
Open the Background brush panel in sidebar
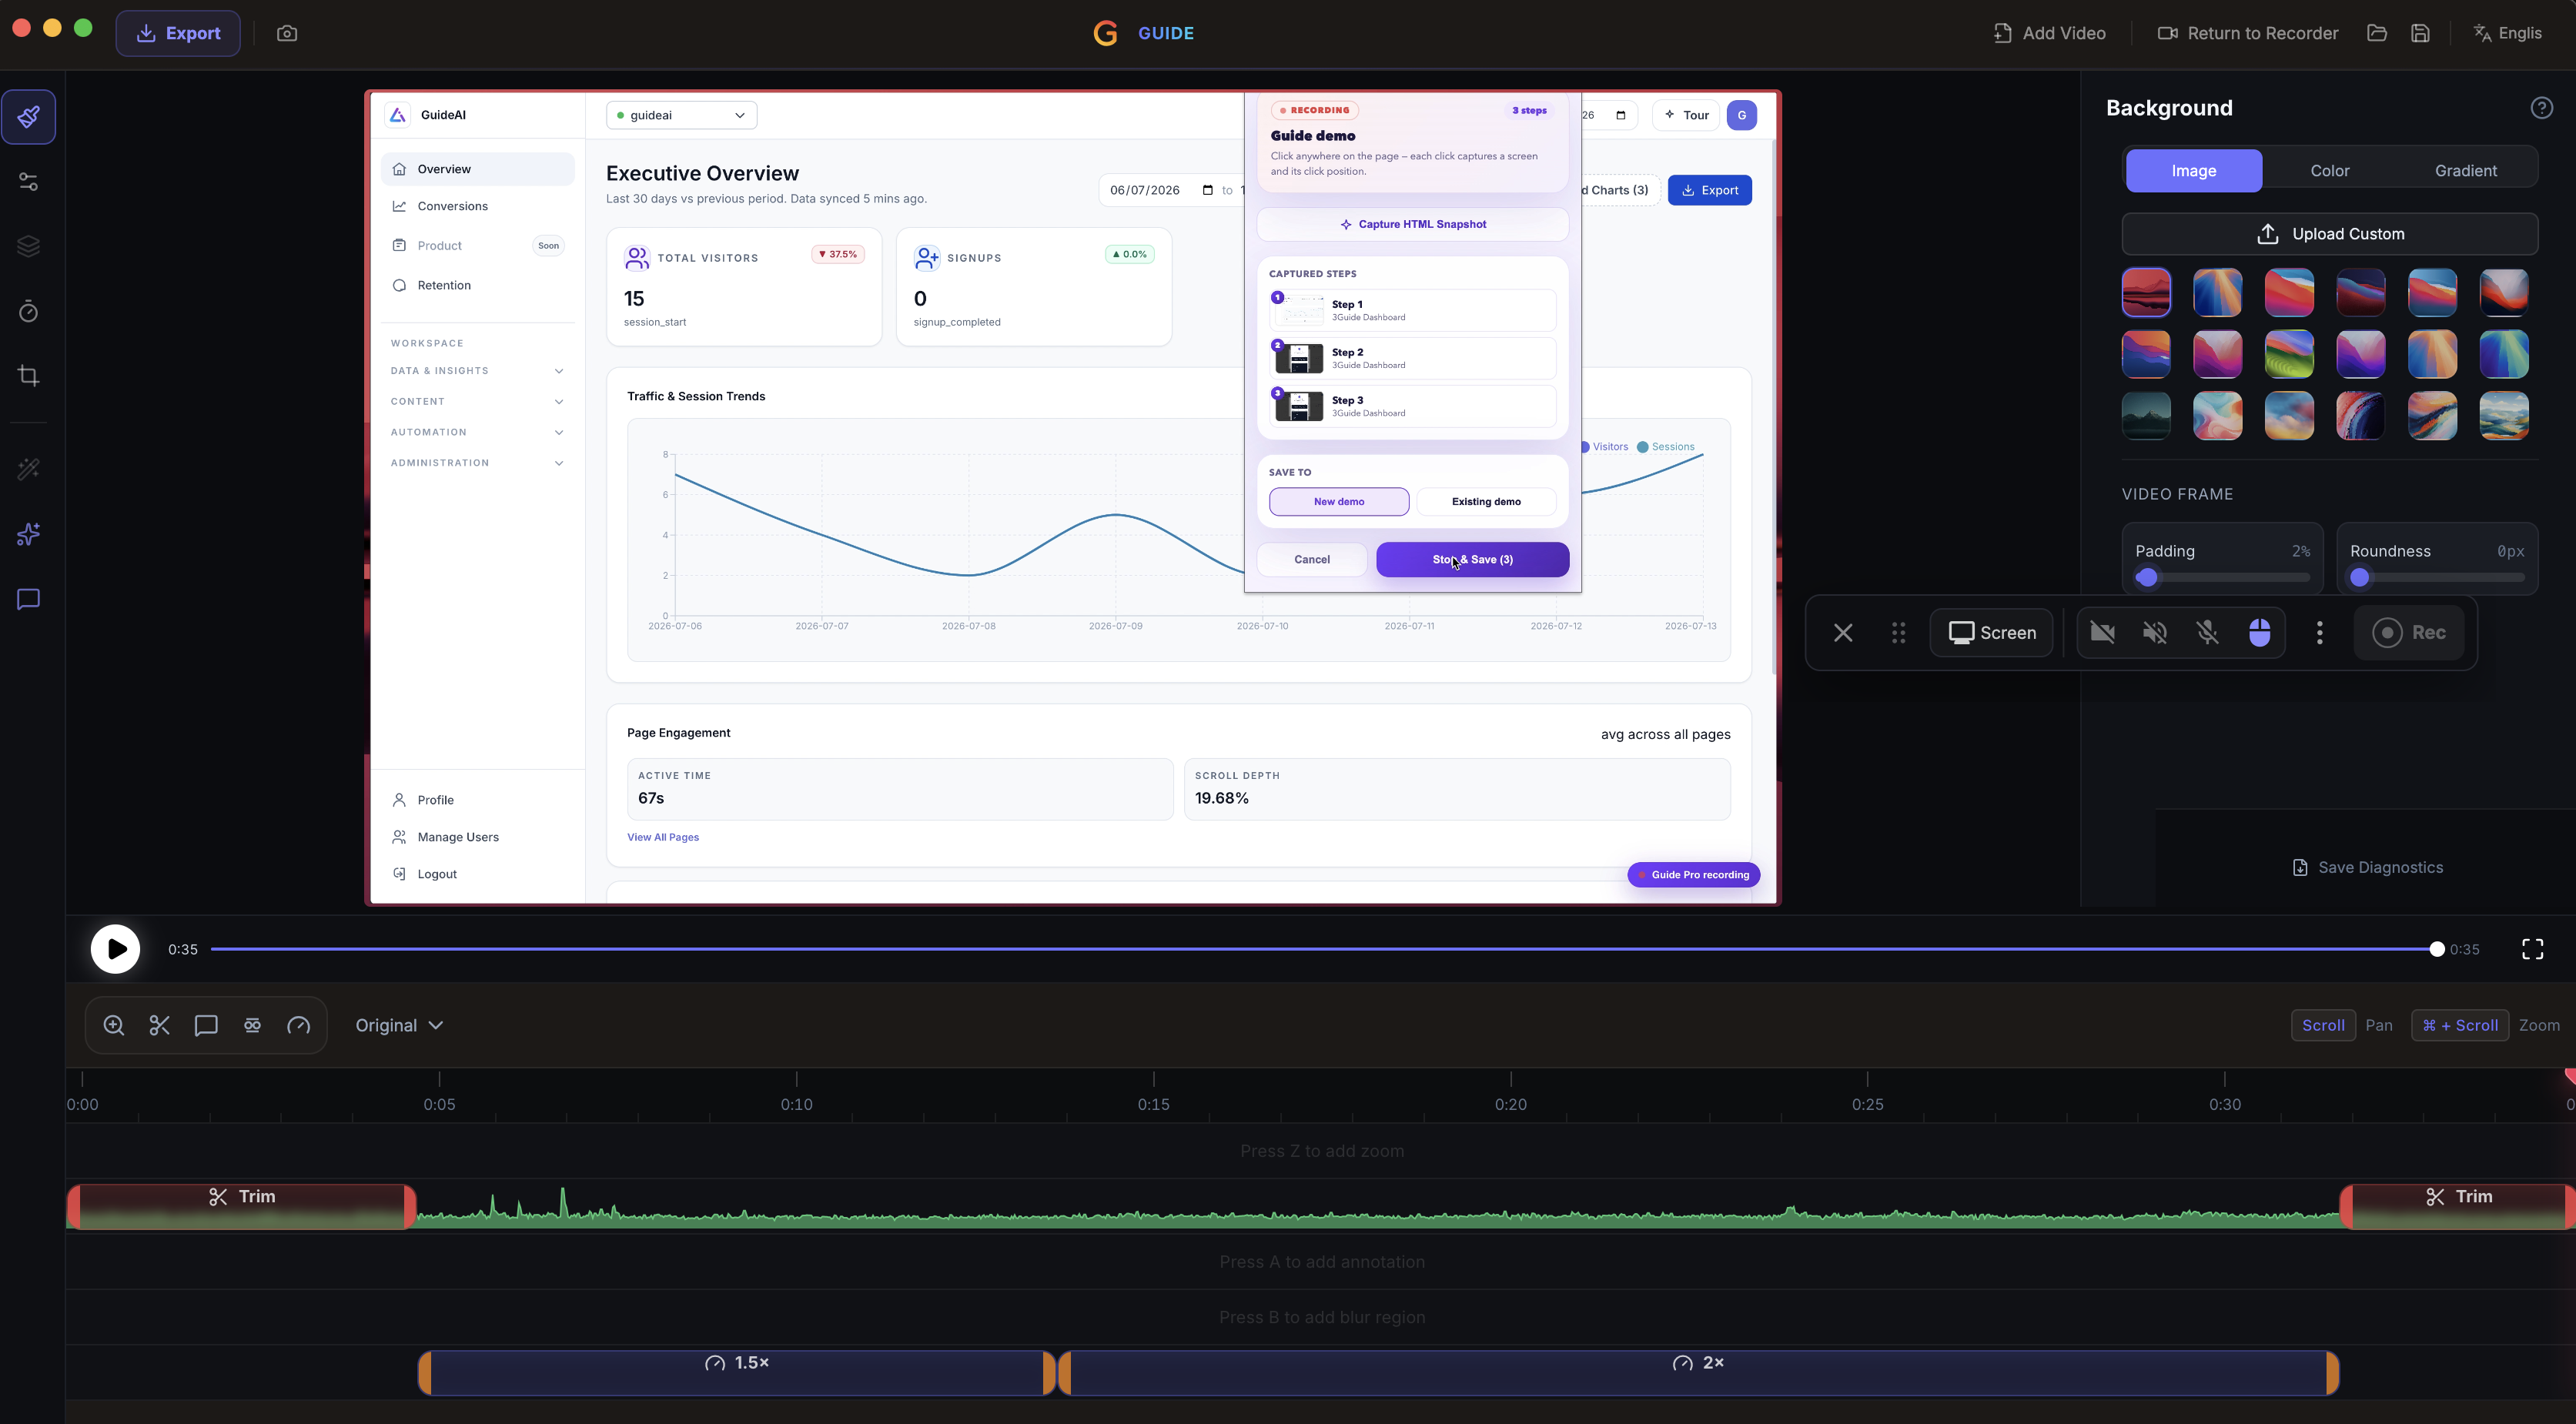[29, 117]
